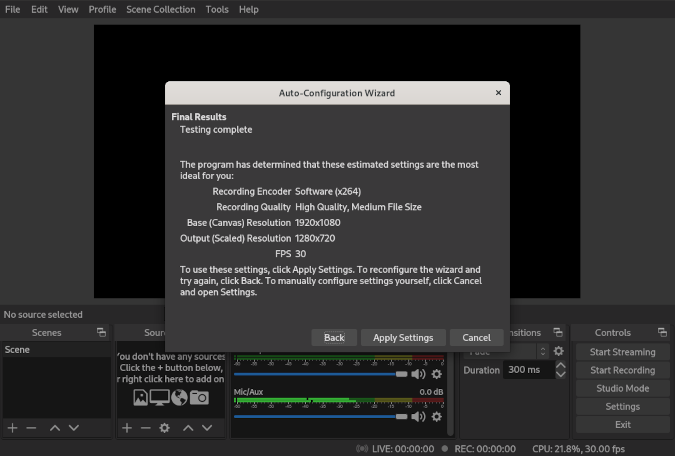Mute the Mic/Aux speaker icon
The image size is (675, 456).
pos(418,416)
